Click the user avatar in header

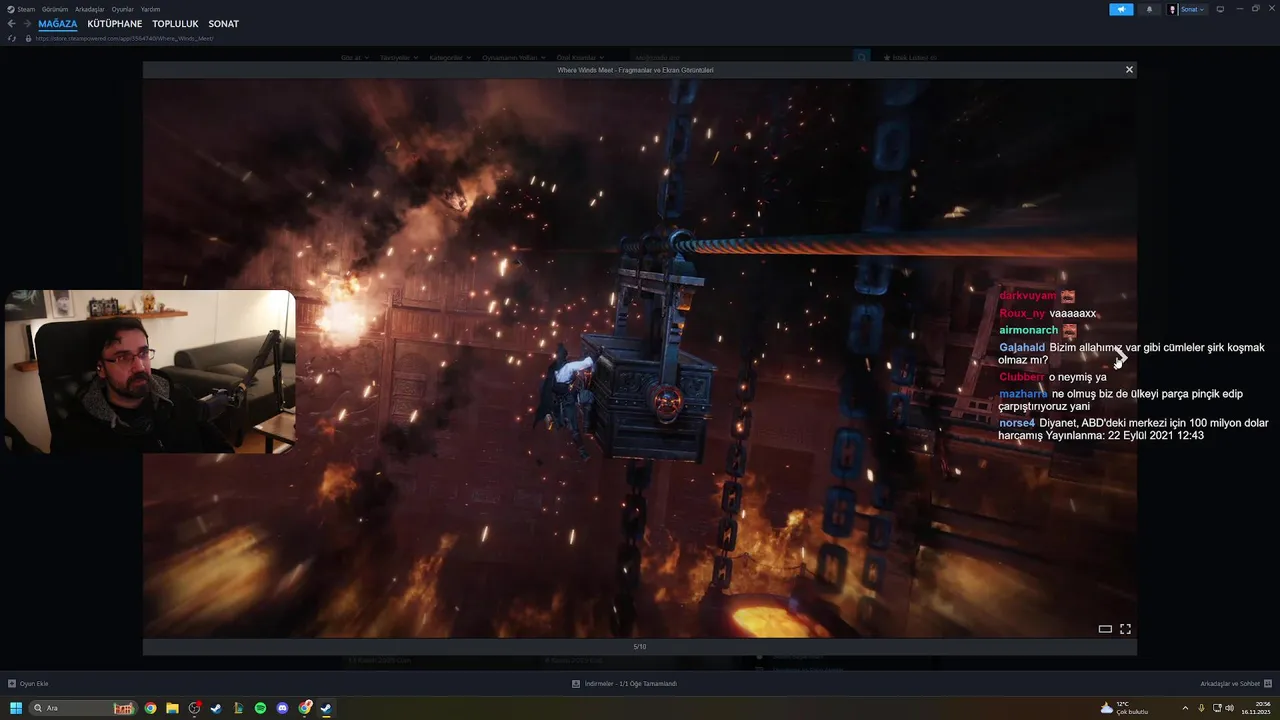point(1173,9)
